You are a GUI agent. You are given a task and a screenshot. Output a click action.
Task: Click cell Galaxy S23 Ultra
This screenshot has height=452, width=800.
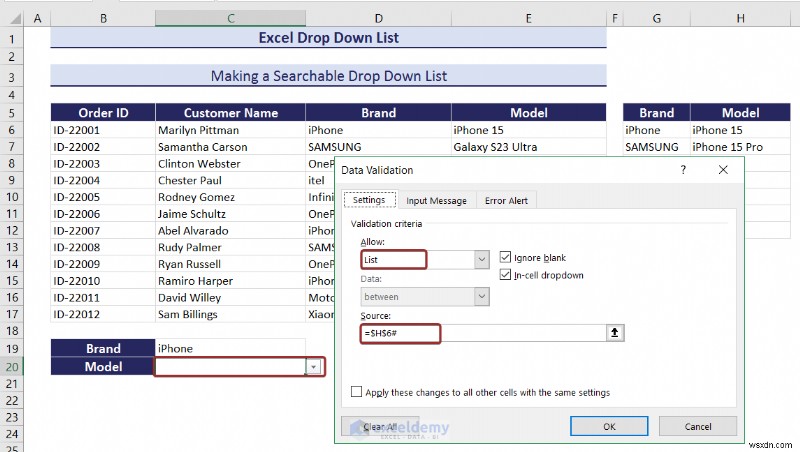point(529,147)
